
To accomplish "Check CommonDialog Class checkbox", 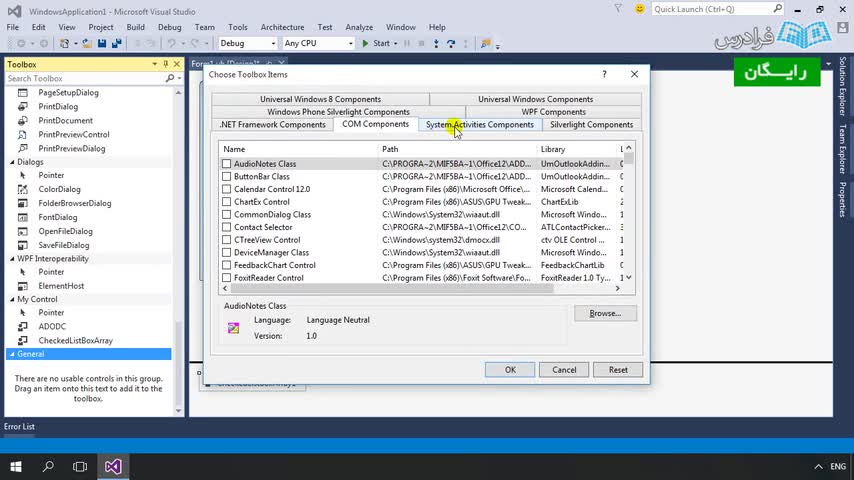I will [x=227, y=215].
